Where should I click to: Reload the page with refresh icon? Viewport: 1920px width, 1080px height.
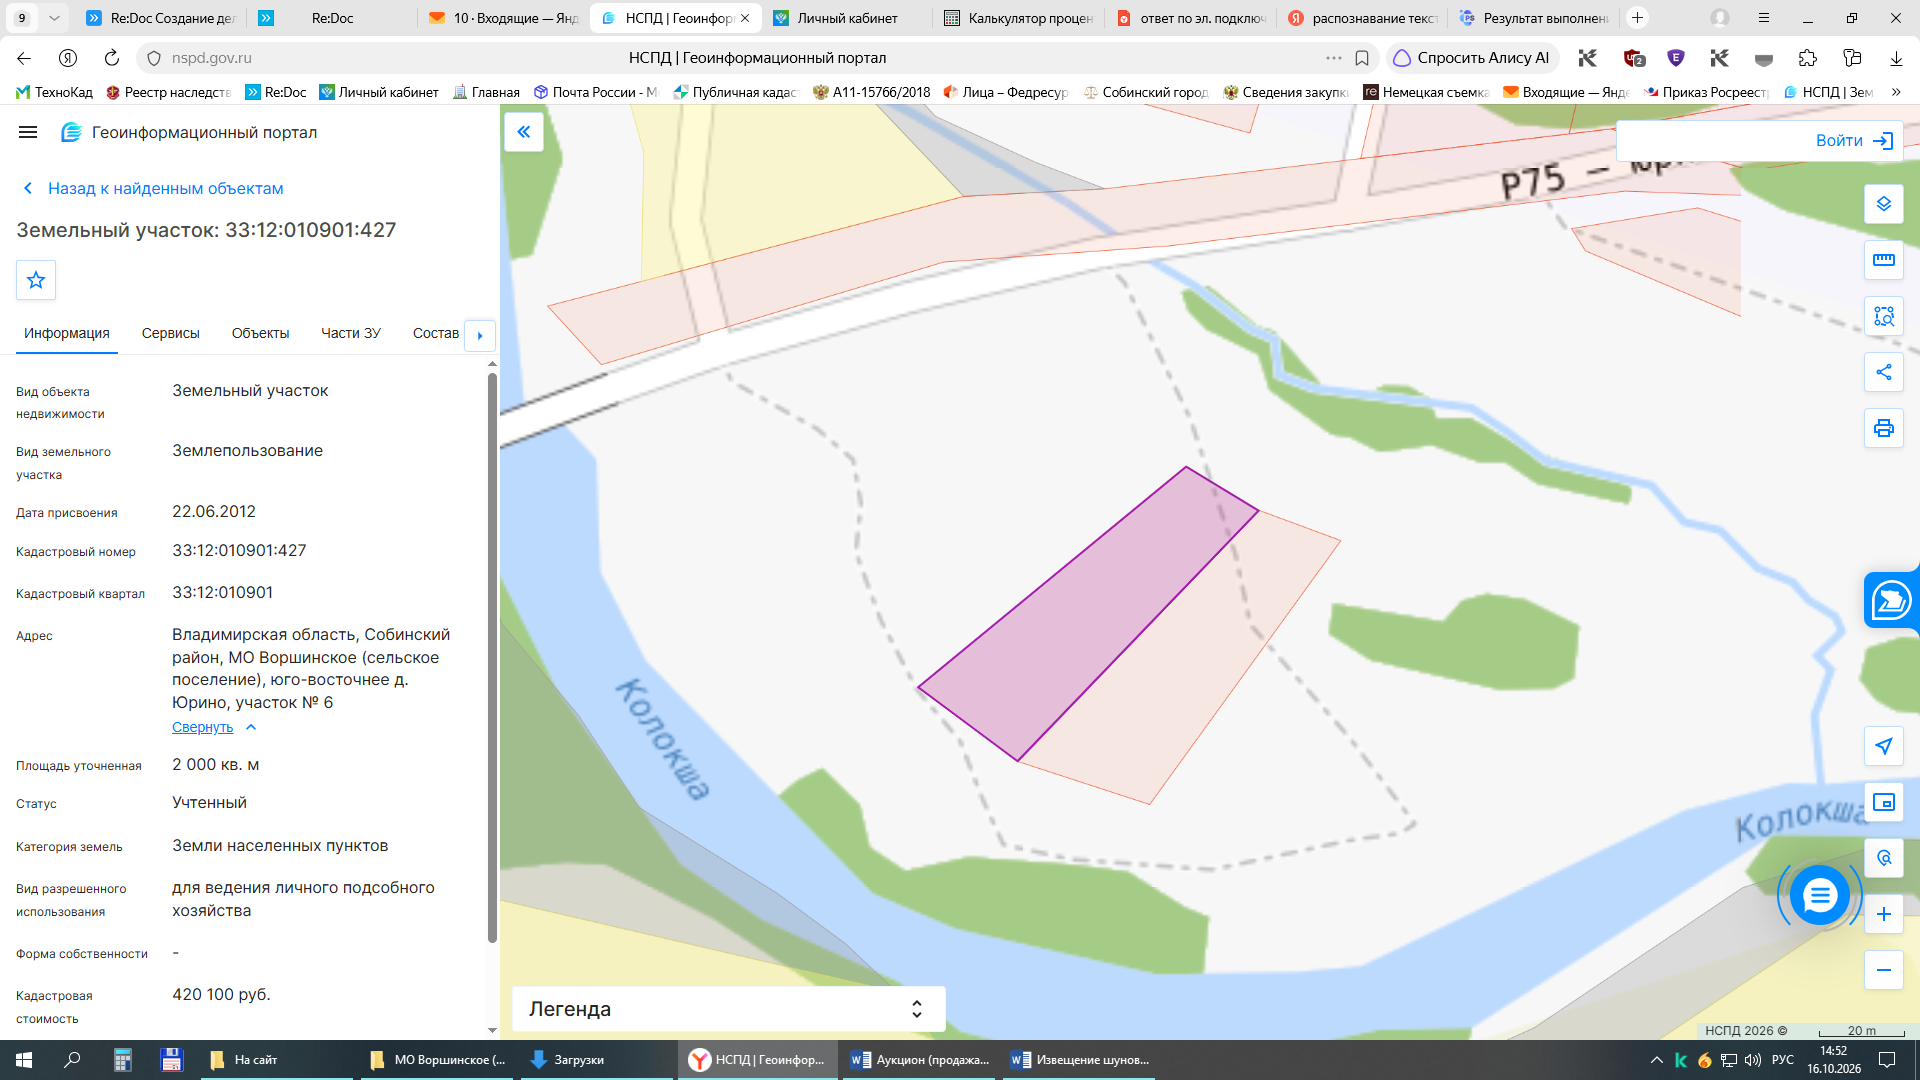click(x=112, y=58)
